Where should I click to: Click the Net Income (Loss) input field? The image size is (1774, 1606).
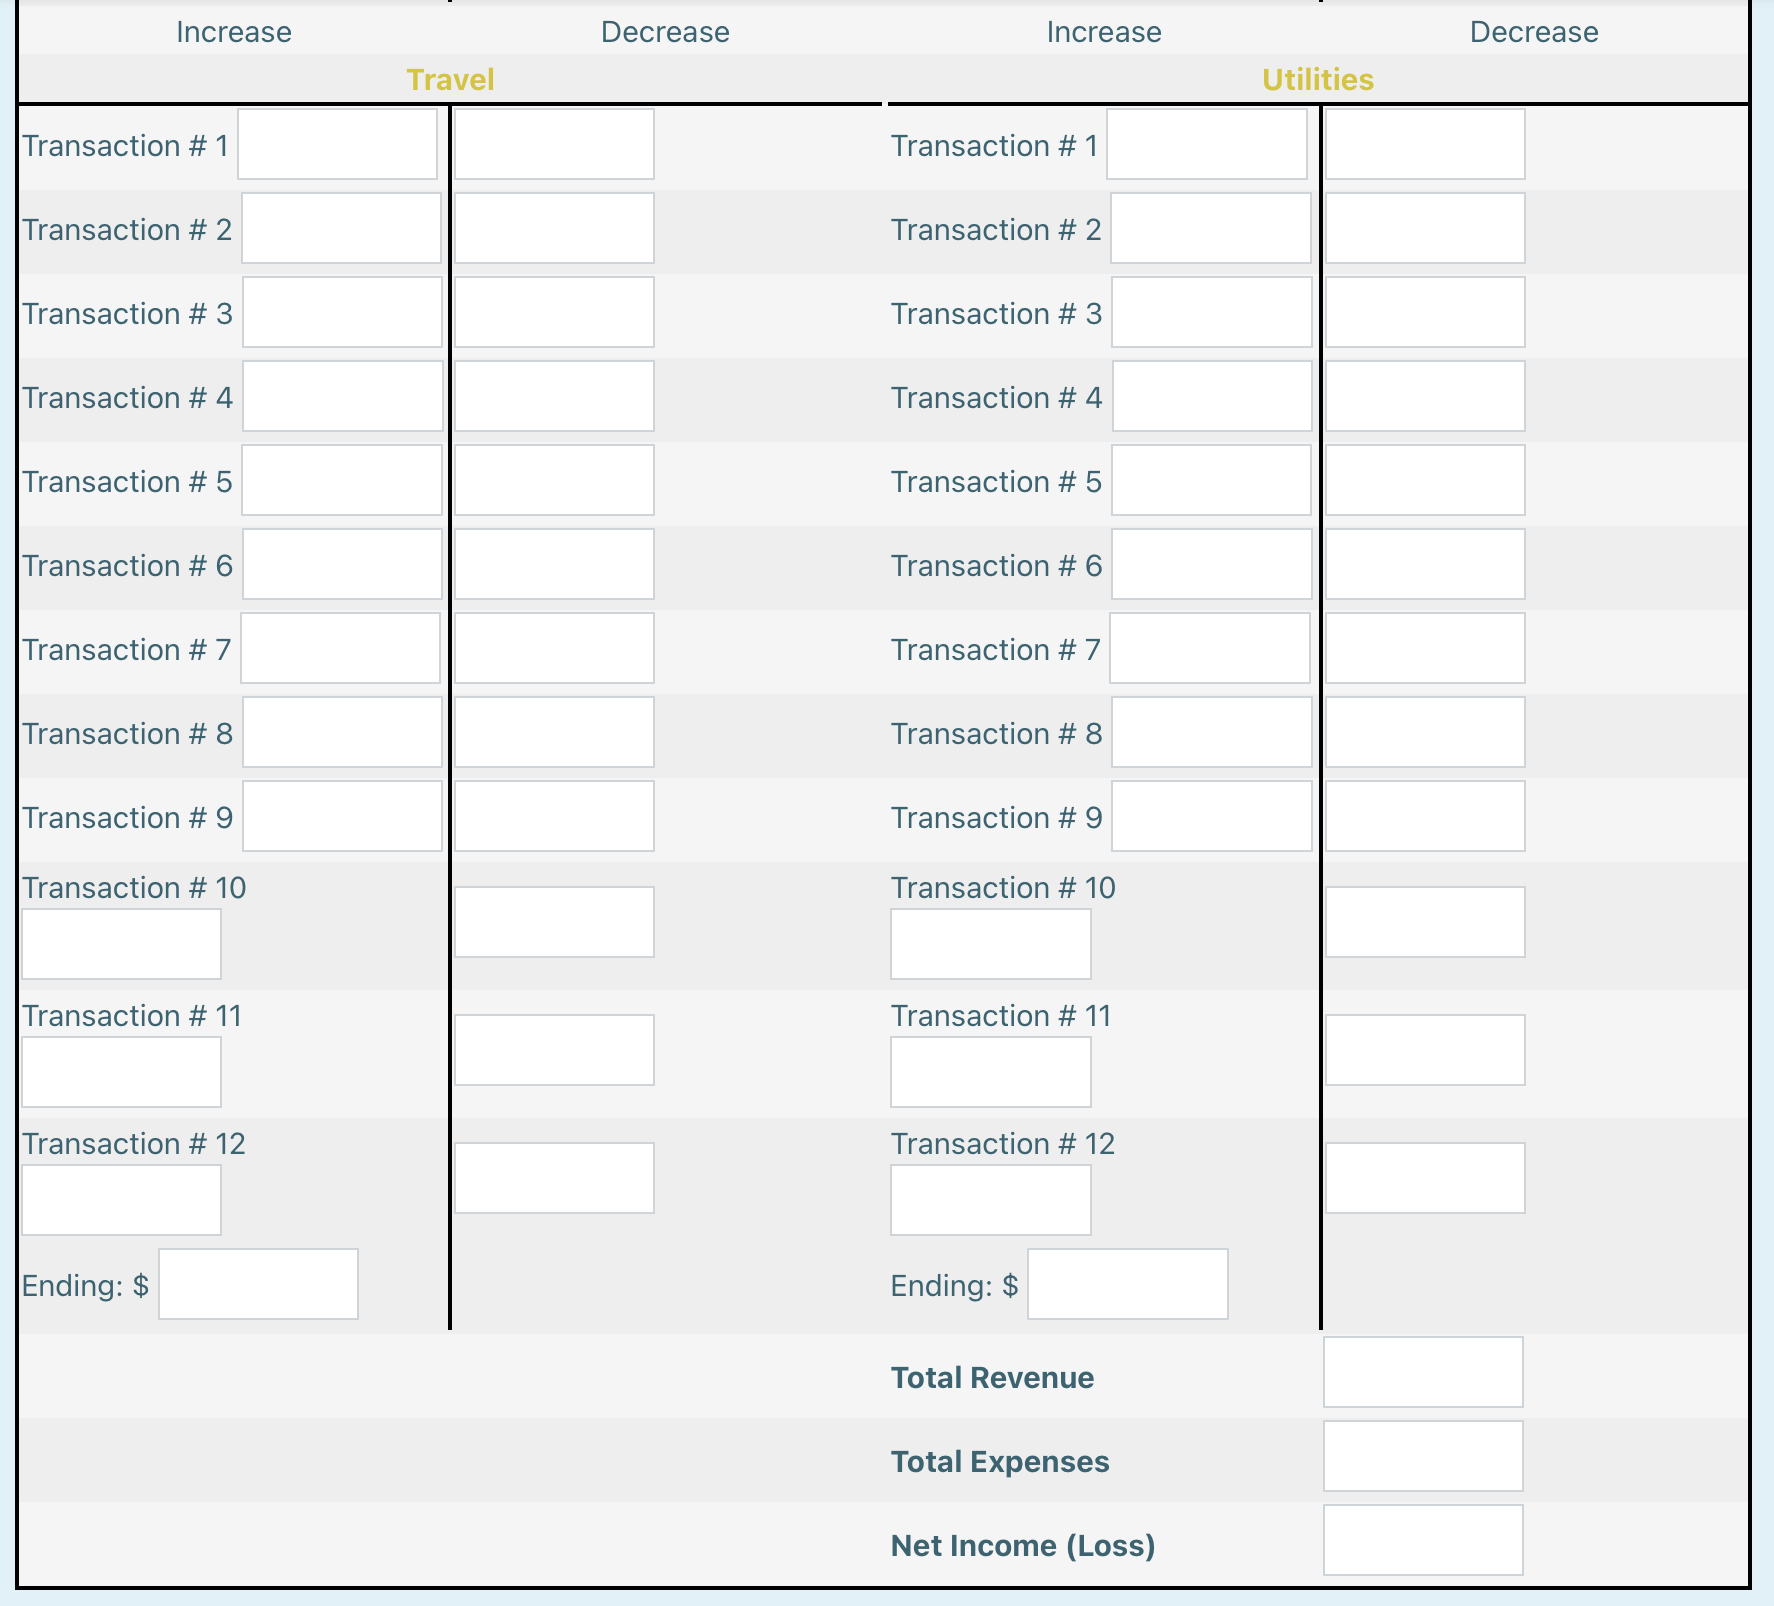[x=1421, y=1540]
